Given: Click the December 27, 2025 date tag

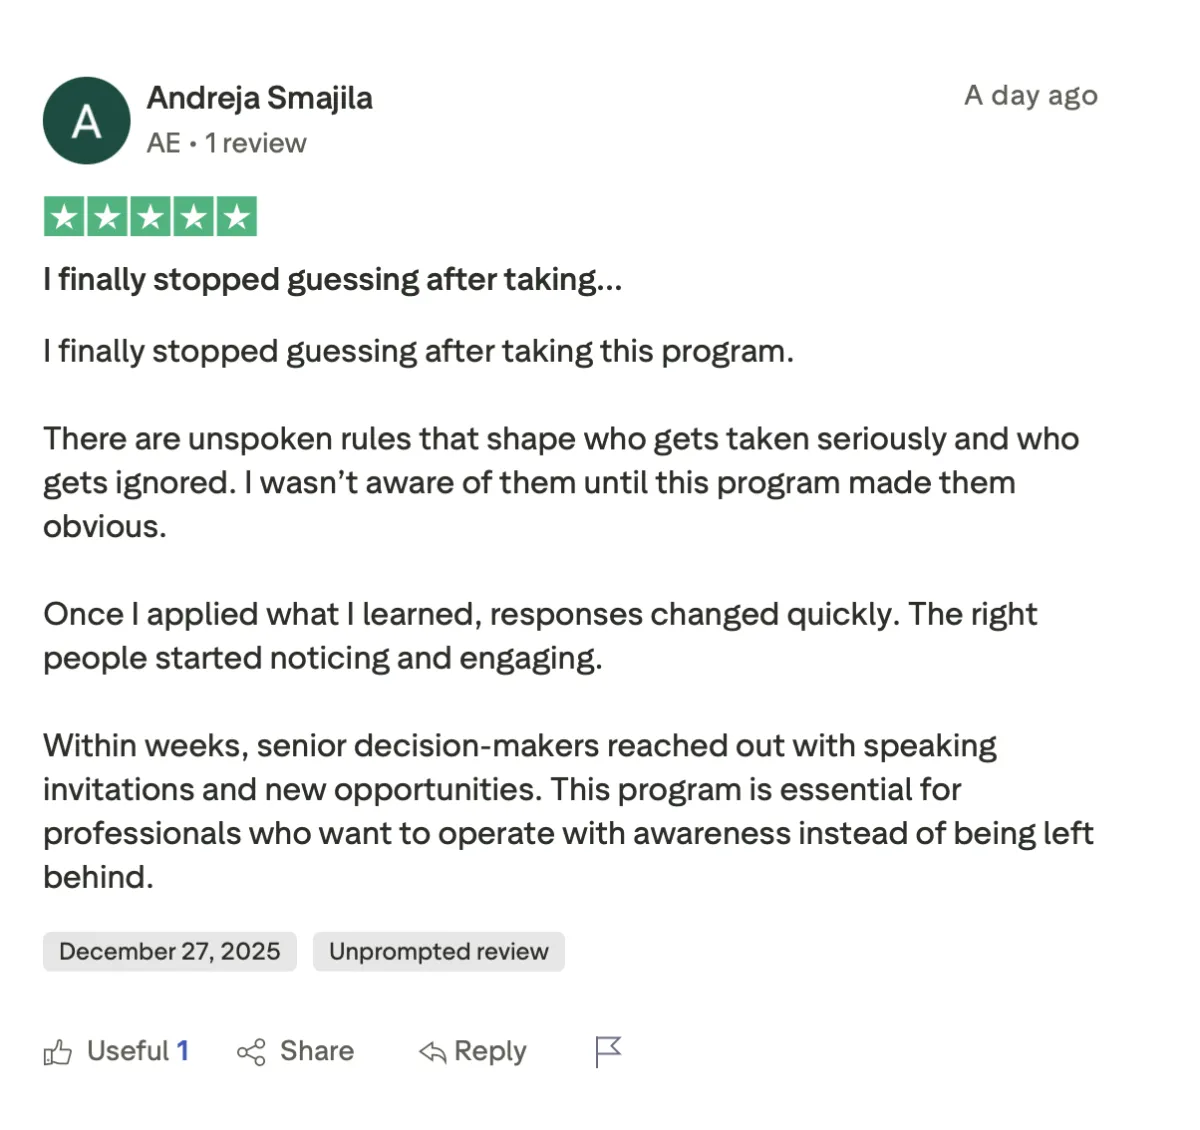Looking at the screenshot, I should point(169,951).
